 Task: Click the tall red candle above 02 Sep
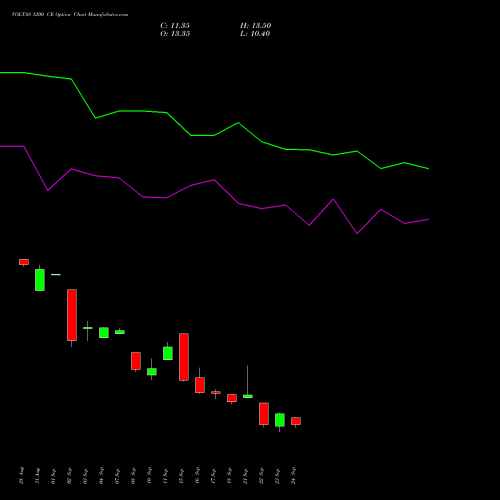click(72, 315)
